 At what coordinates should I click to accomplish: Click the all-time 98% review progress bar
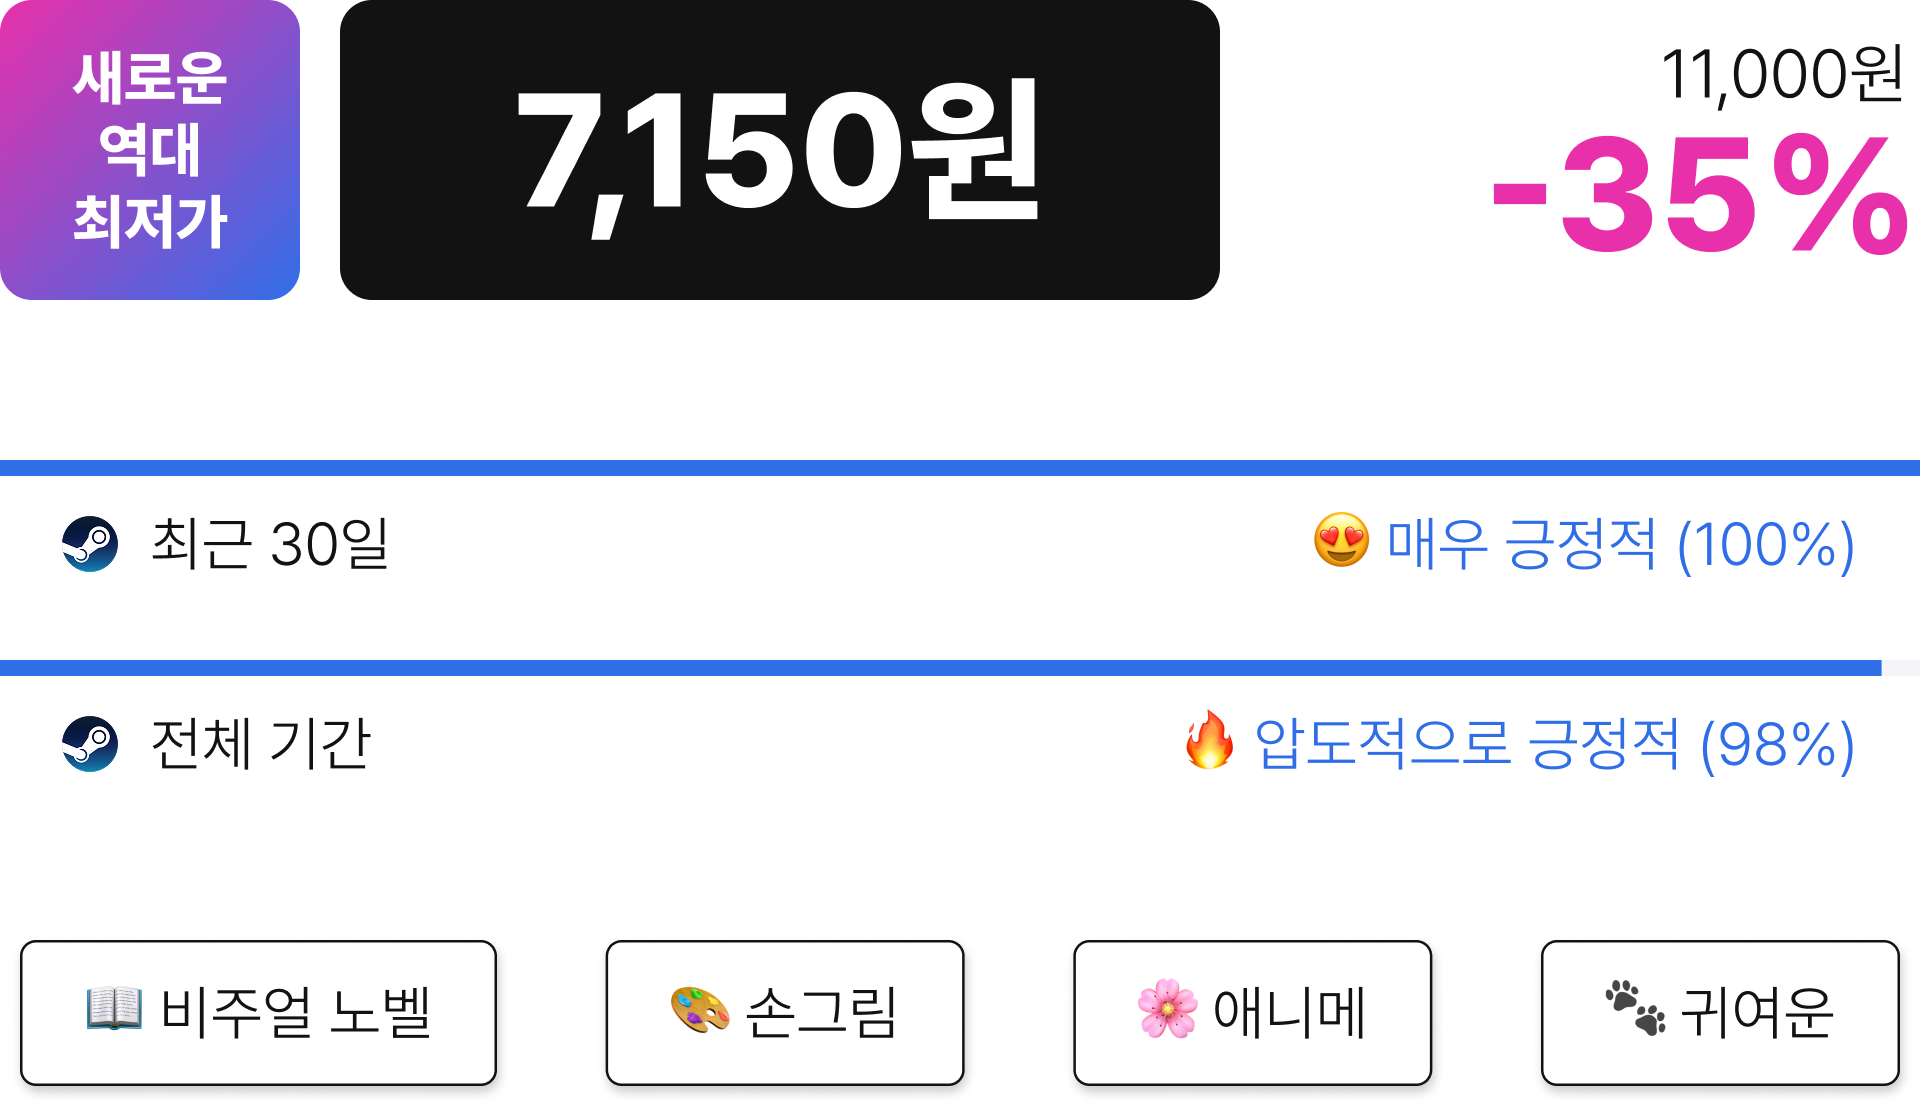(x=960, y=668)
